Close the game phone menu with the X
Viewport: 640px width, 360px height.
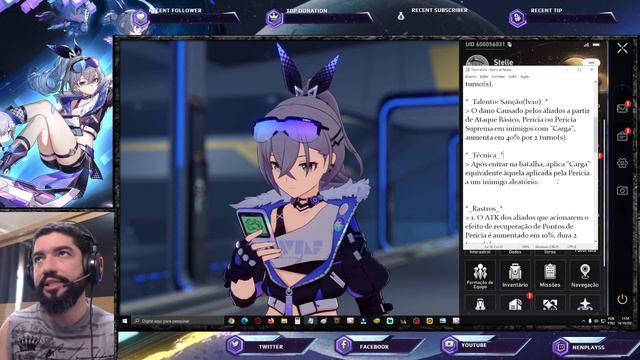(x=622, y=48)
